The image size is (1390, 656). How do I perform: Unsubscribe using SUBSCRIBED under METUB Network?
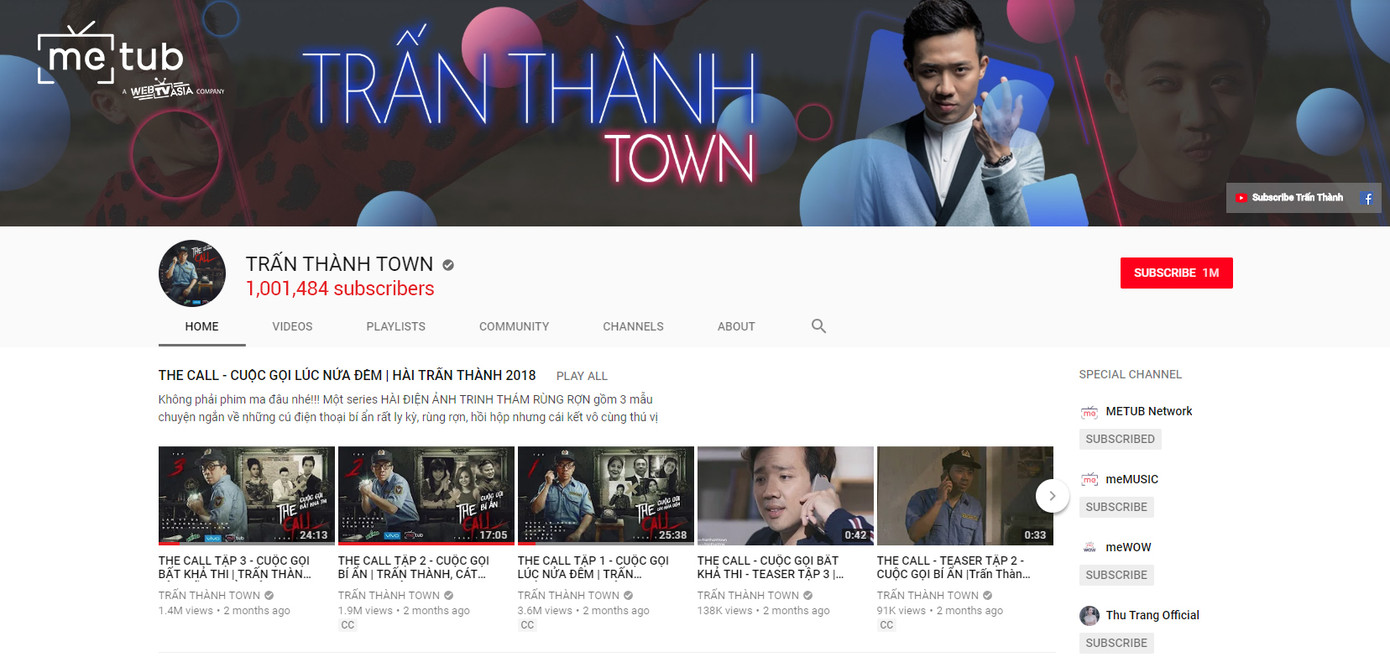tap(1120, 439)
